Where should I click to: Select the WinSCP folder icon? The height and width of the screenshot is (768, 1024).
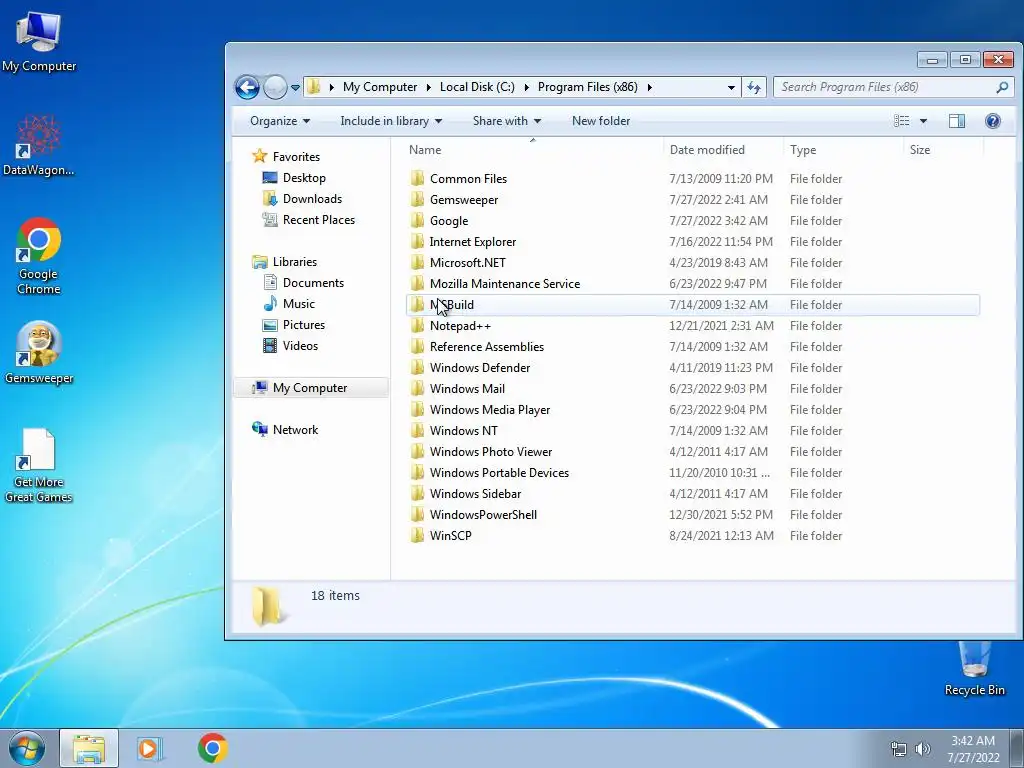click(x=417, y=536)
